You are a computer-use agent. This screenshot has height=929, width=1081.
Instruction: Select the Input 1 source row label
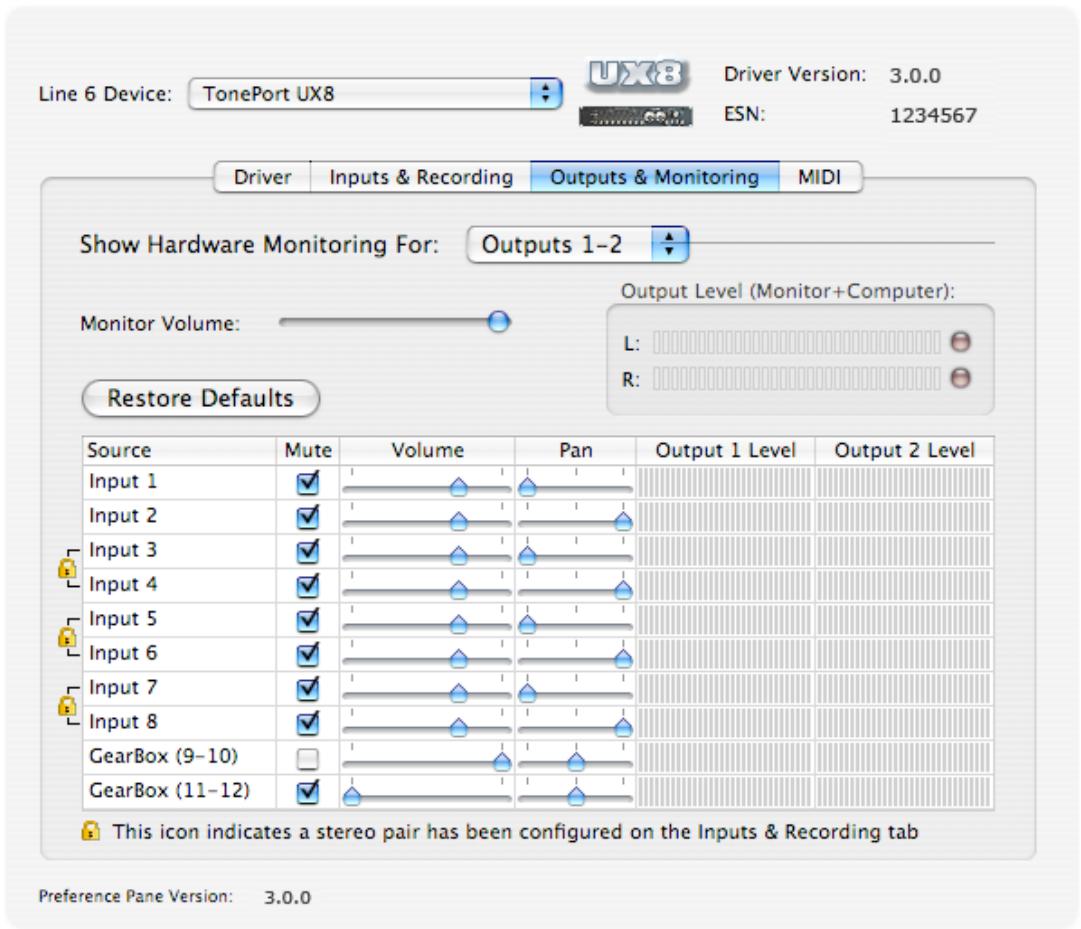[x=123, y=481]
